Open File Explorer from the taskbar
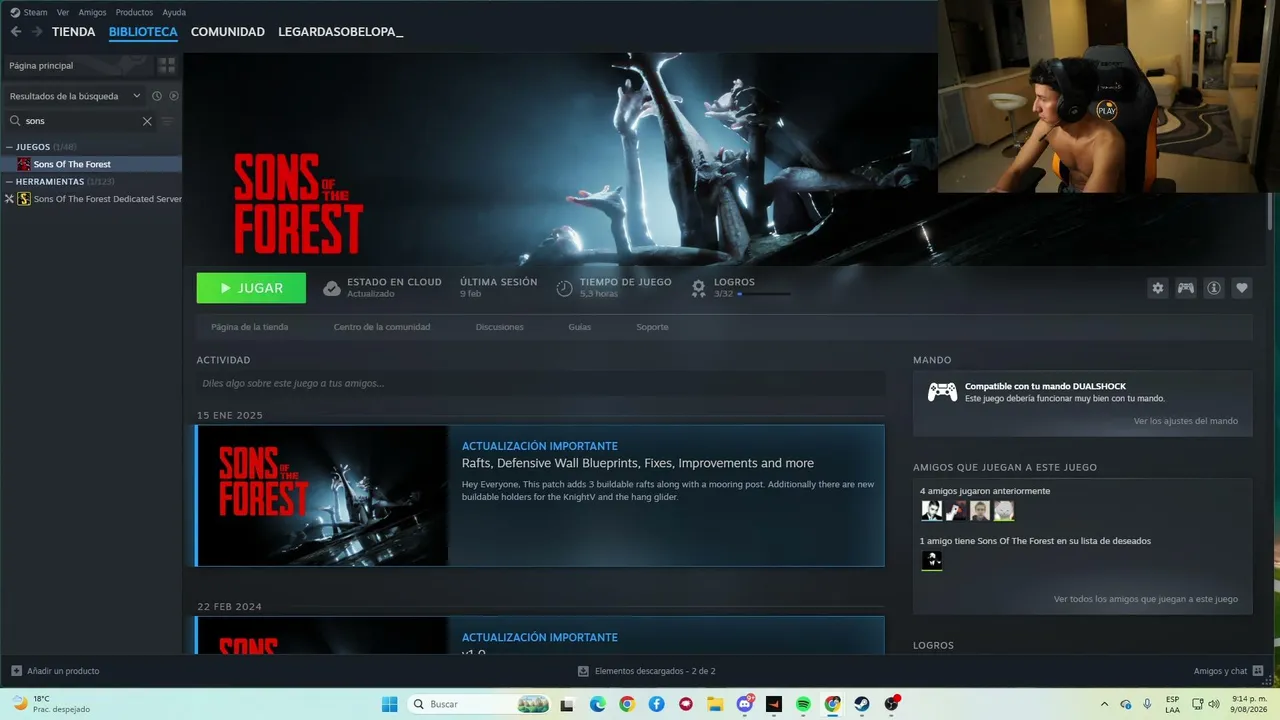The image size is (1280, 720). coord(715,704)
